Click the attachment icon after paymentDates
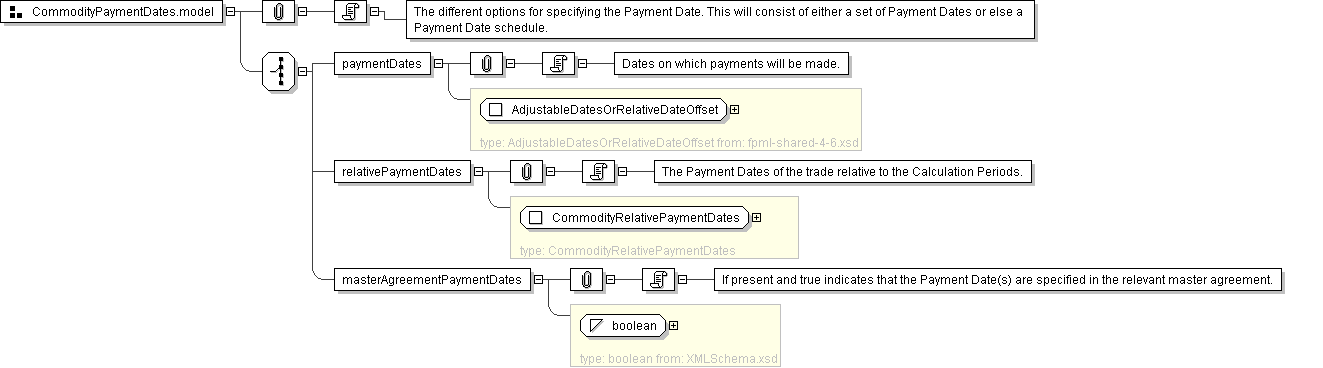Image resolution: width=1323 pixels, height=368 pixels. pyautogui.click(x=486, y=64)
